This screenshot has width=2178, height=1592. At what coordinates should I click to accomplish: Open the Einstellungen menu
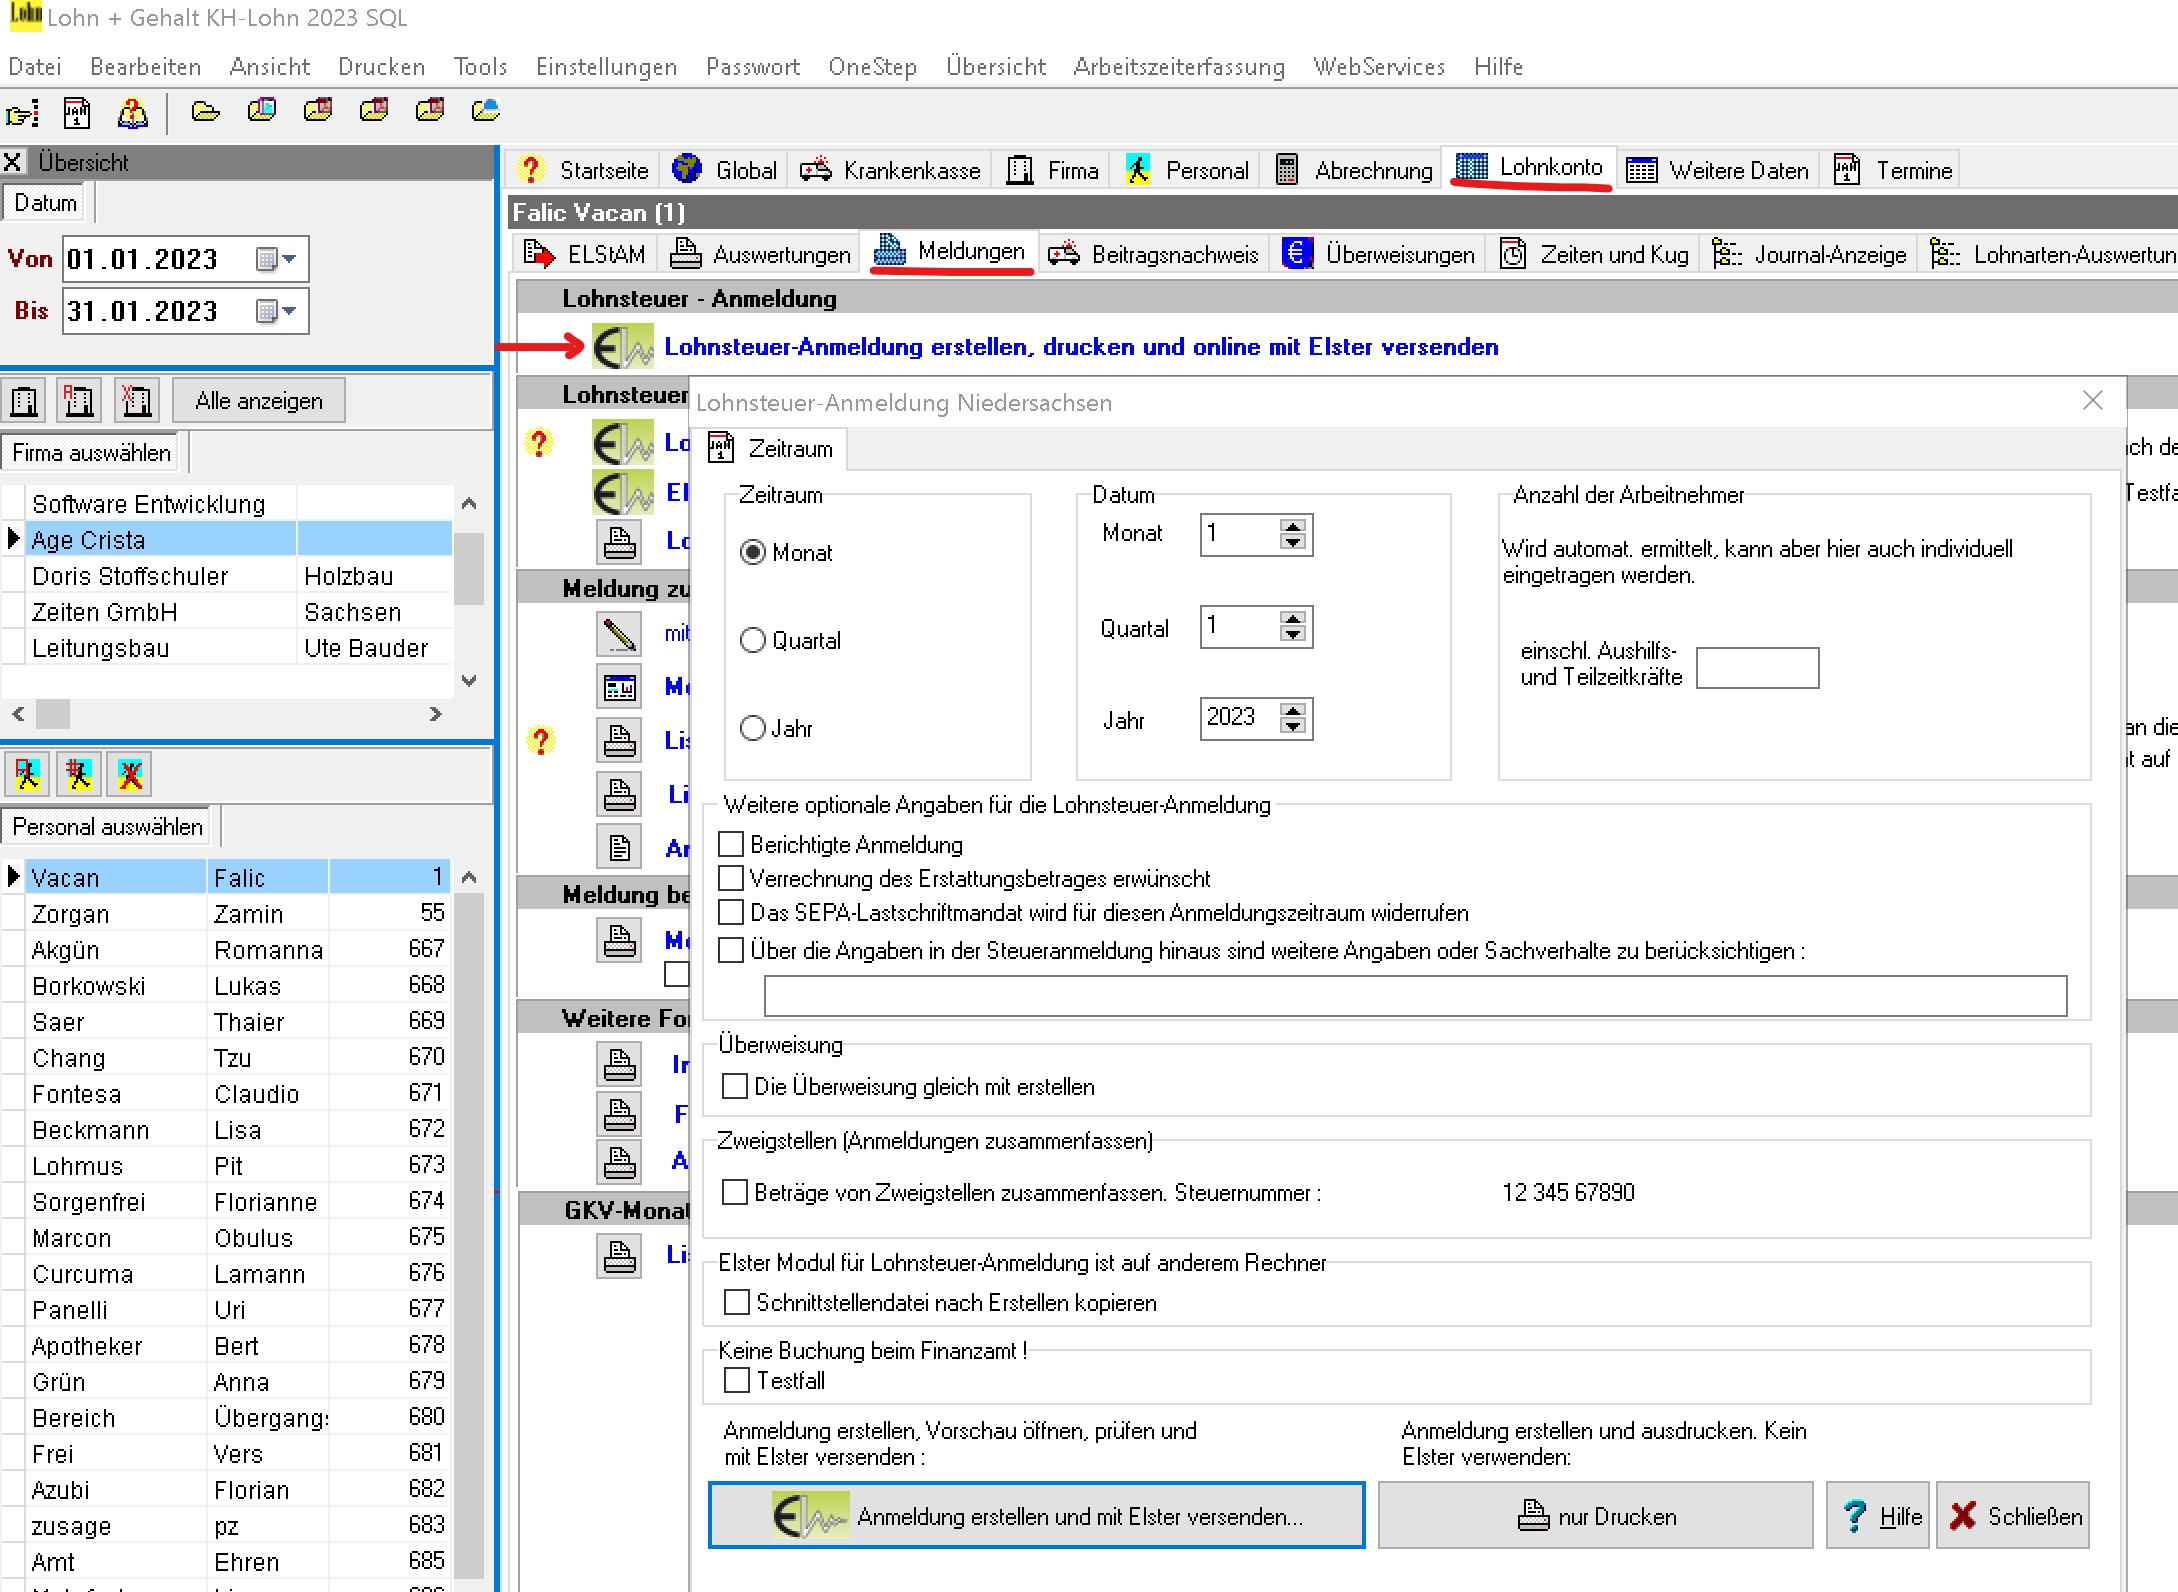pyautogui.click(x=606, y=67)
